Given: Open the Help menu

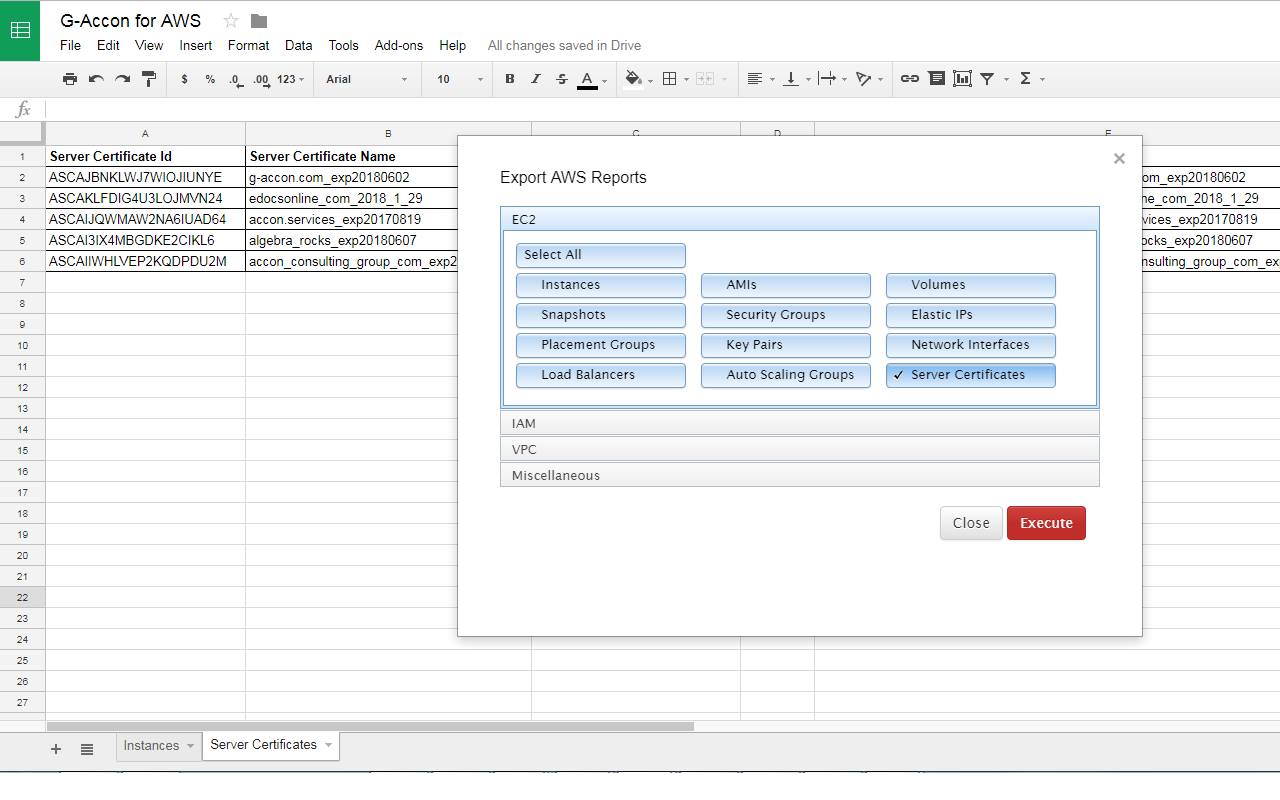Looking at the screenshot, I should click(x=452, y=45).
